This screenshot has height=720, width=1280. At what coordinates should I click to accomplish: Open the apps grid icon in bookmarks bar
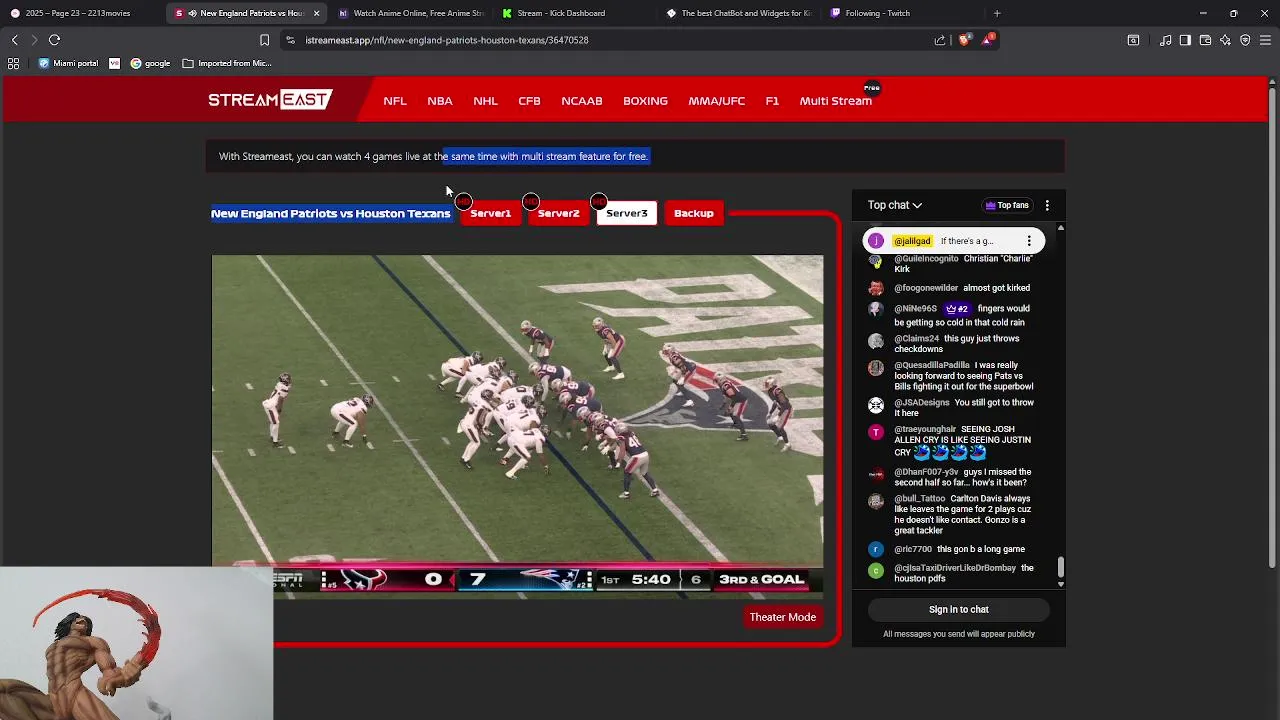[x=14, y=63]
